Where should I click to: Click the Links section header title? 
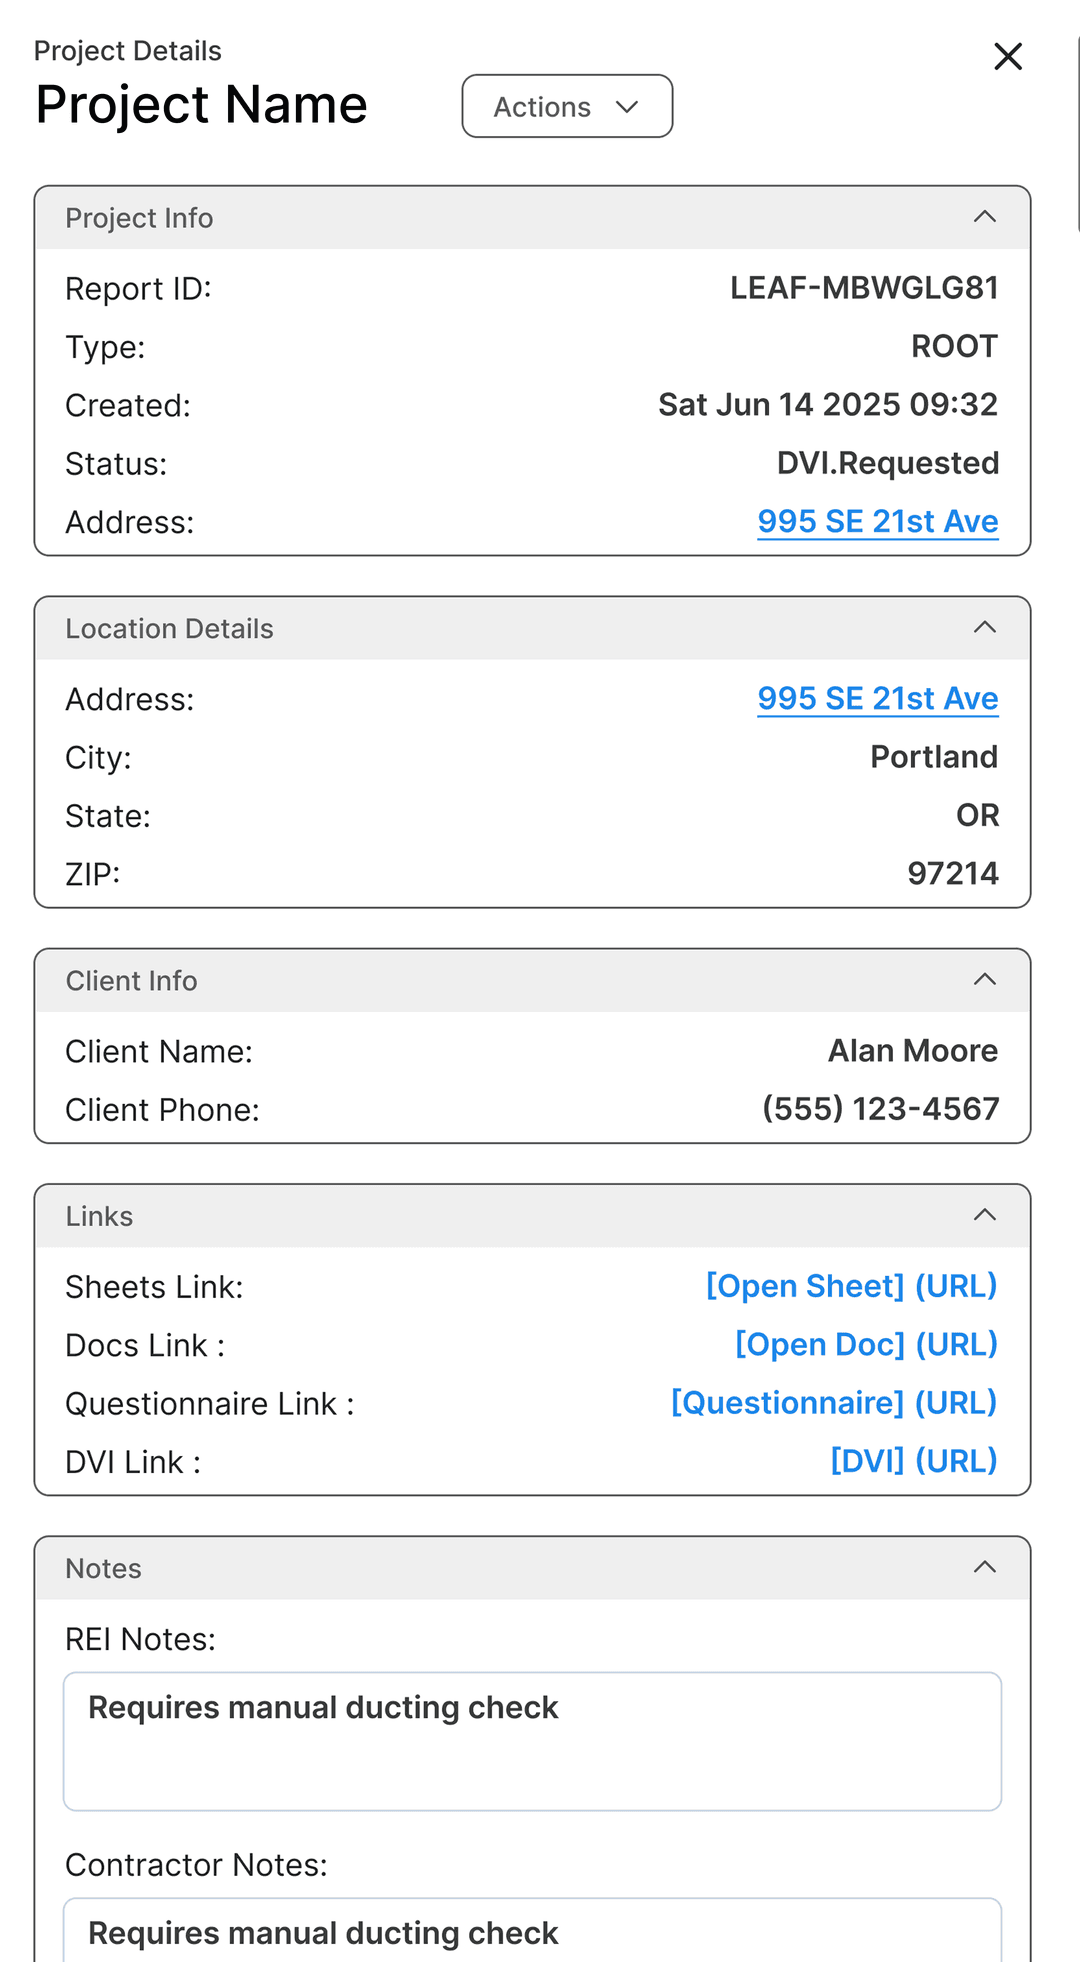pos(99,1216)
